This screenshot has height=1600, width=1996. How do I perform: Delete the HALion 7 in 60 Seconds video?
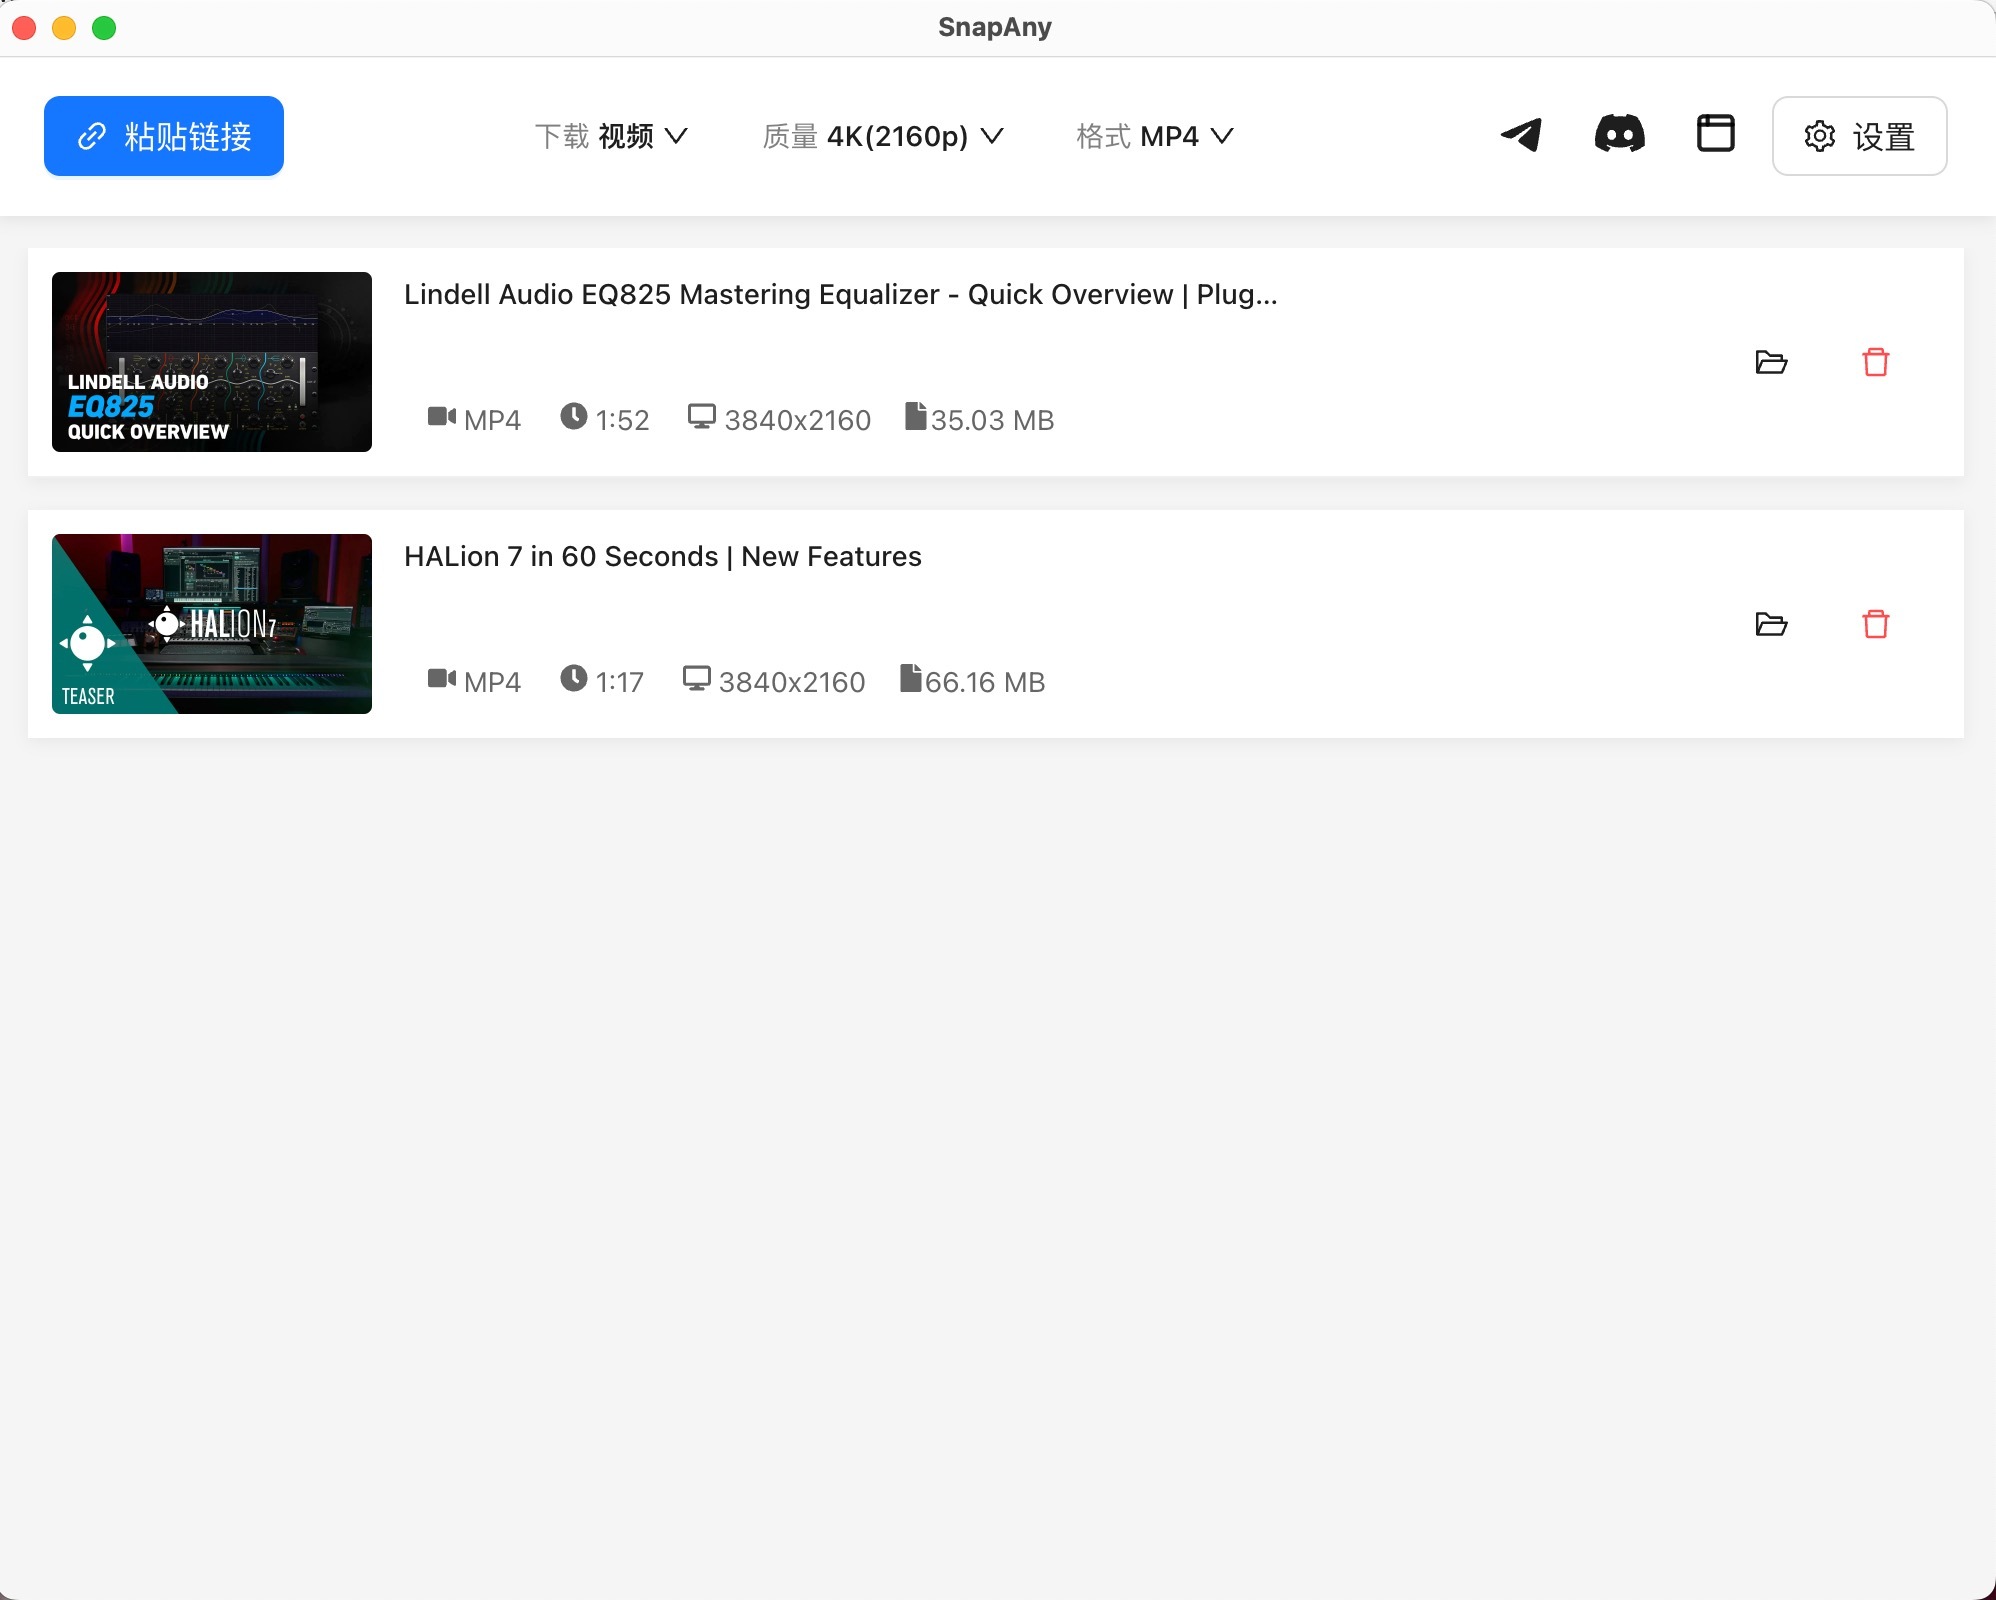tap(1876, 624)
